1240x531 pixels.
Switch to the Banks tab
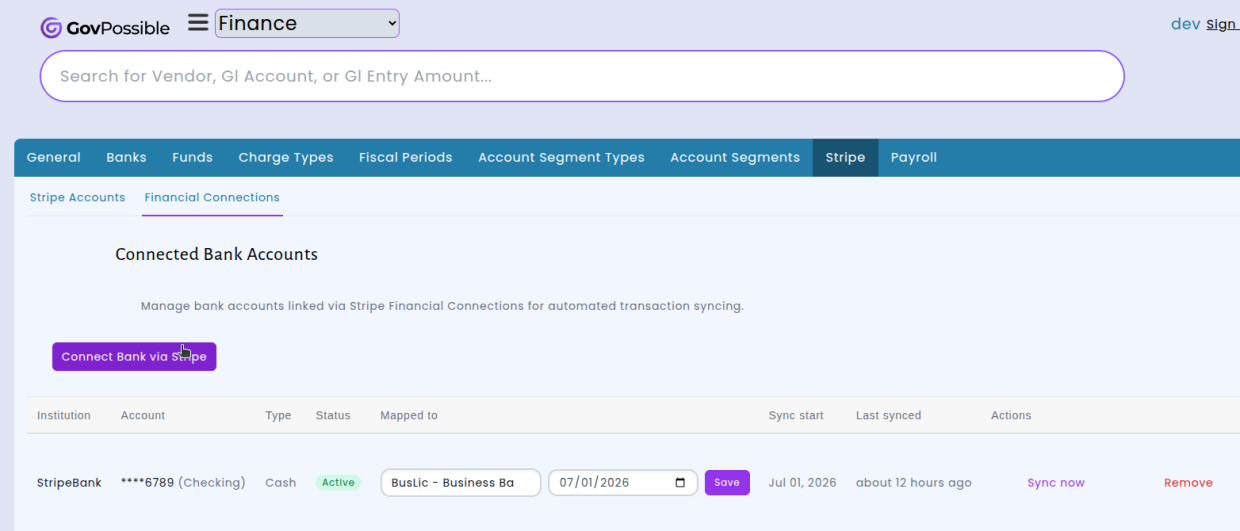127,157
